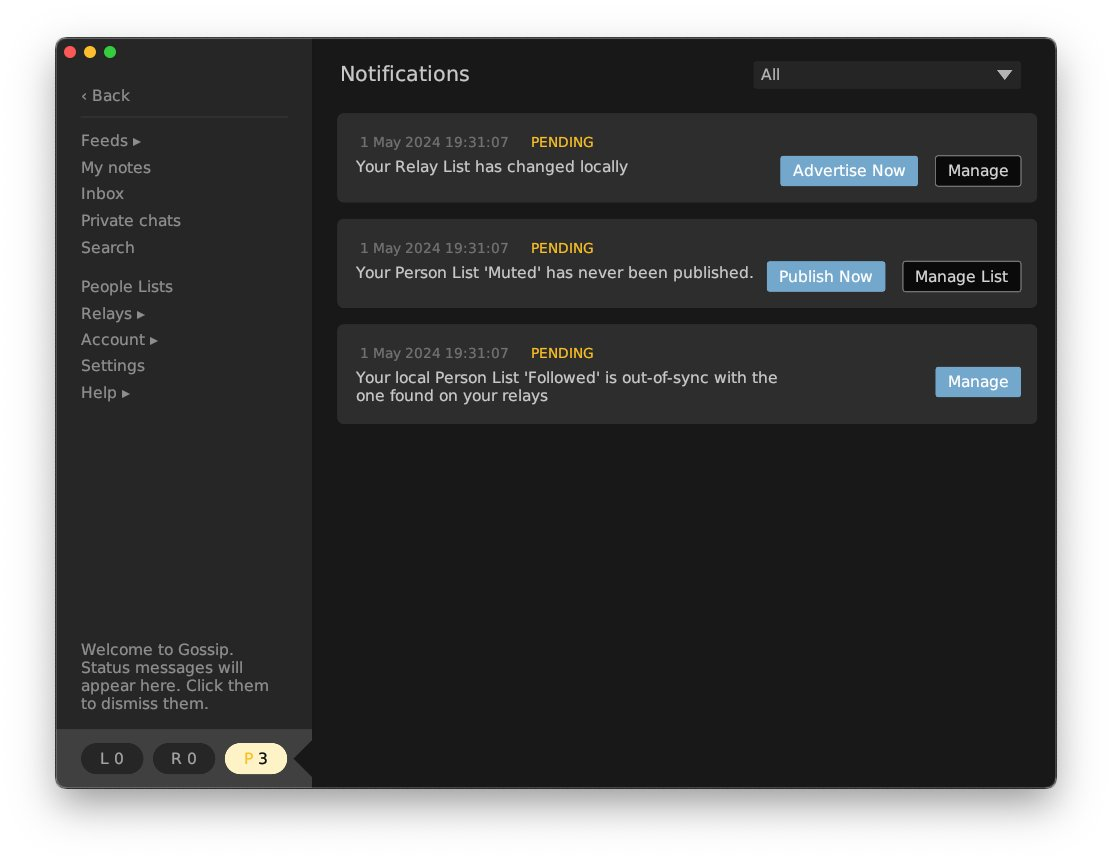The image size is (1112, 862).
Task: Open the Search page
Action: coord(107,248)
